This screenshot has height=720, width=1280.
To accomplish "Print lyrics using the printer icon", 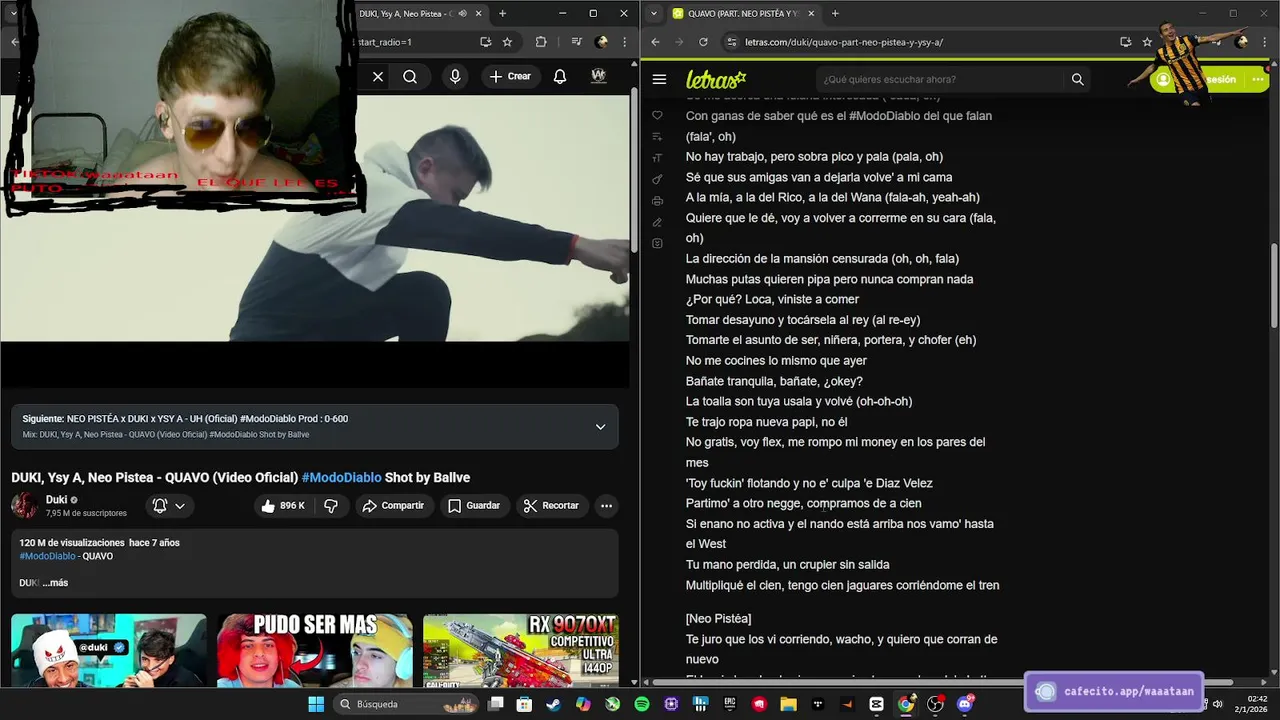I will pos(657,201).
